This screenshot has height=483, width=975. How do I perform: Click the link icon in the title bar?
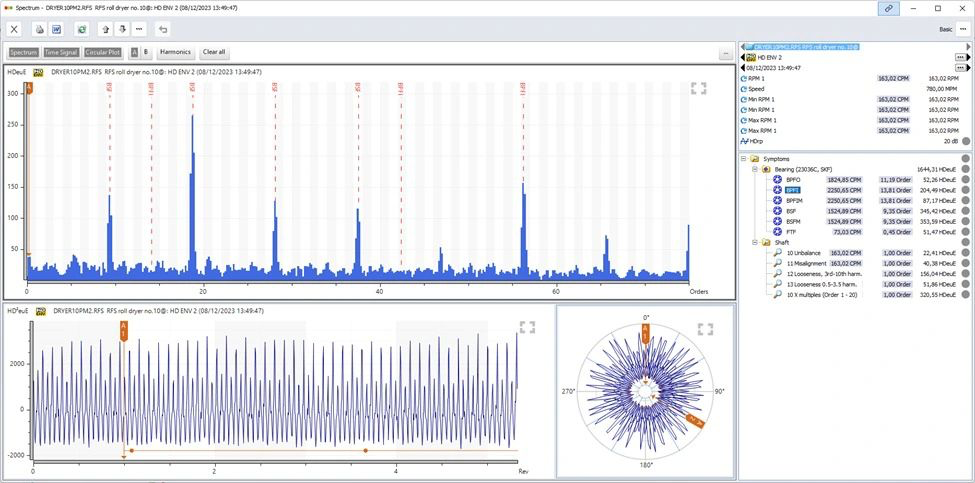coord(889,9)
